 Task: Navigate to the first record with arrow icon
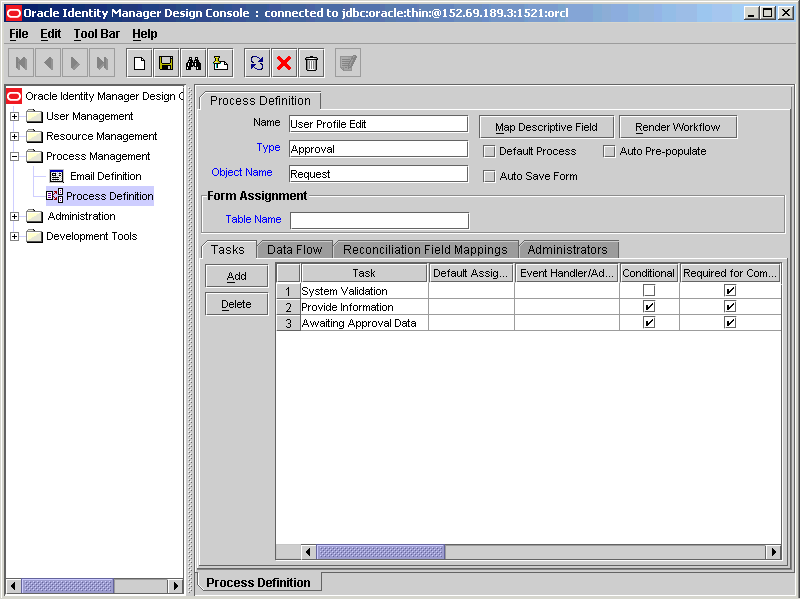[20, 62]
